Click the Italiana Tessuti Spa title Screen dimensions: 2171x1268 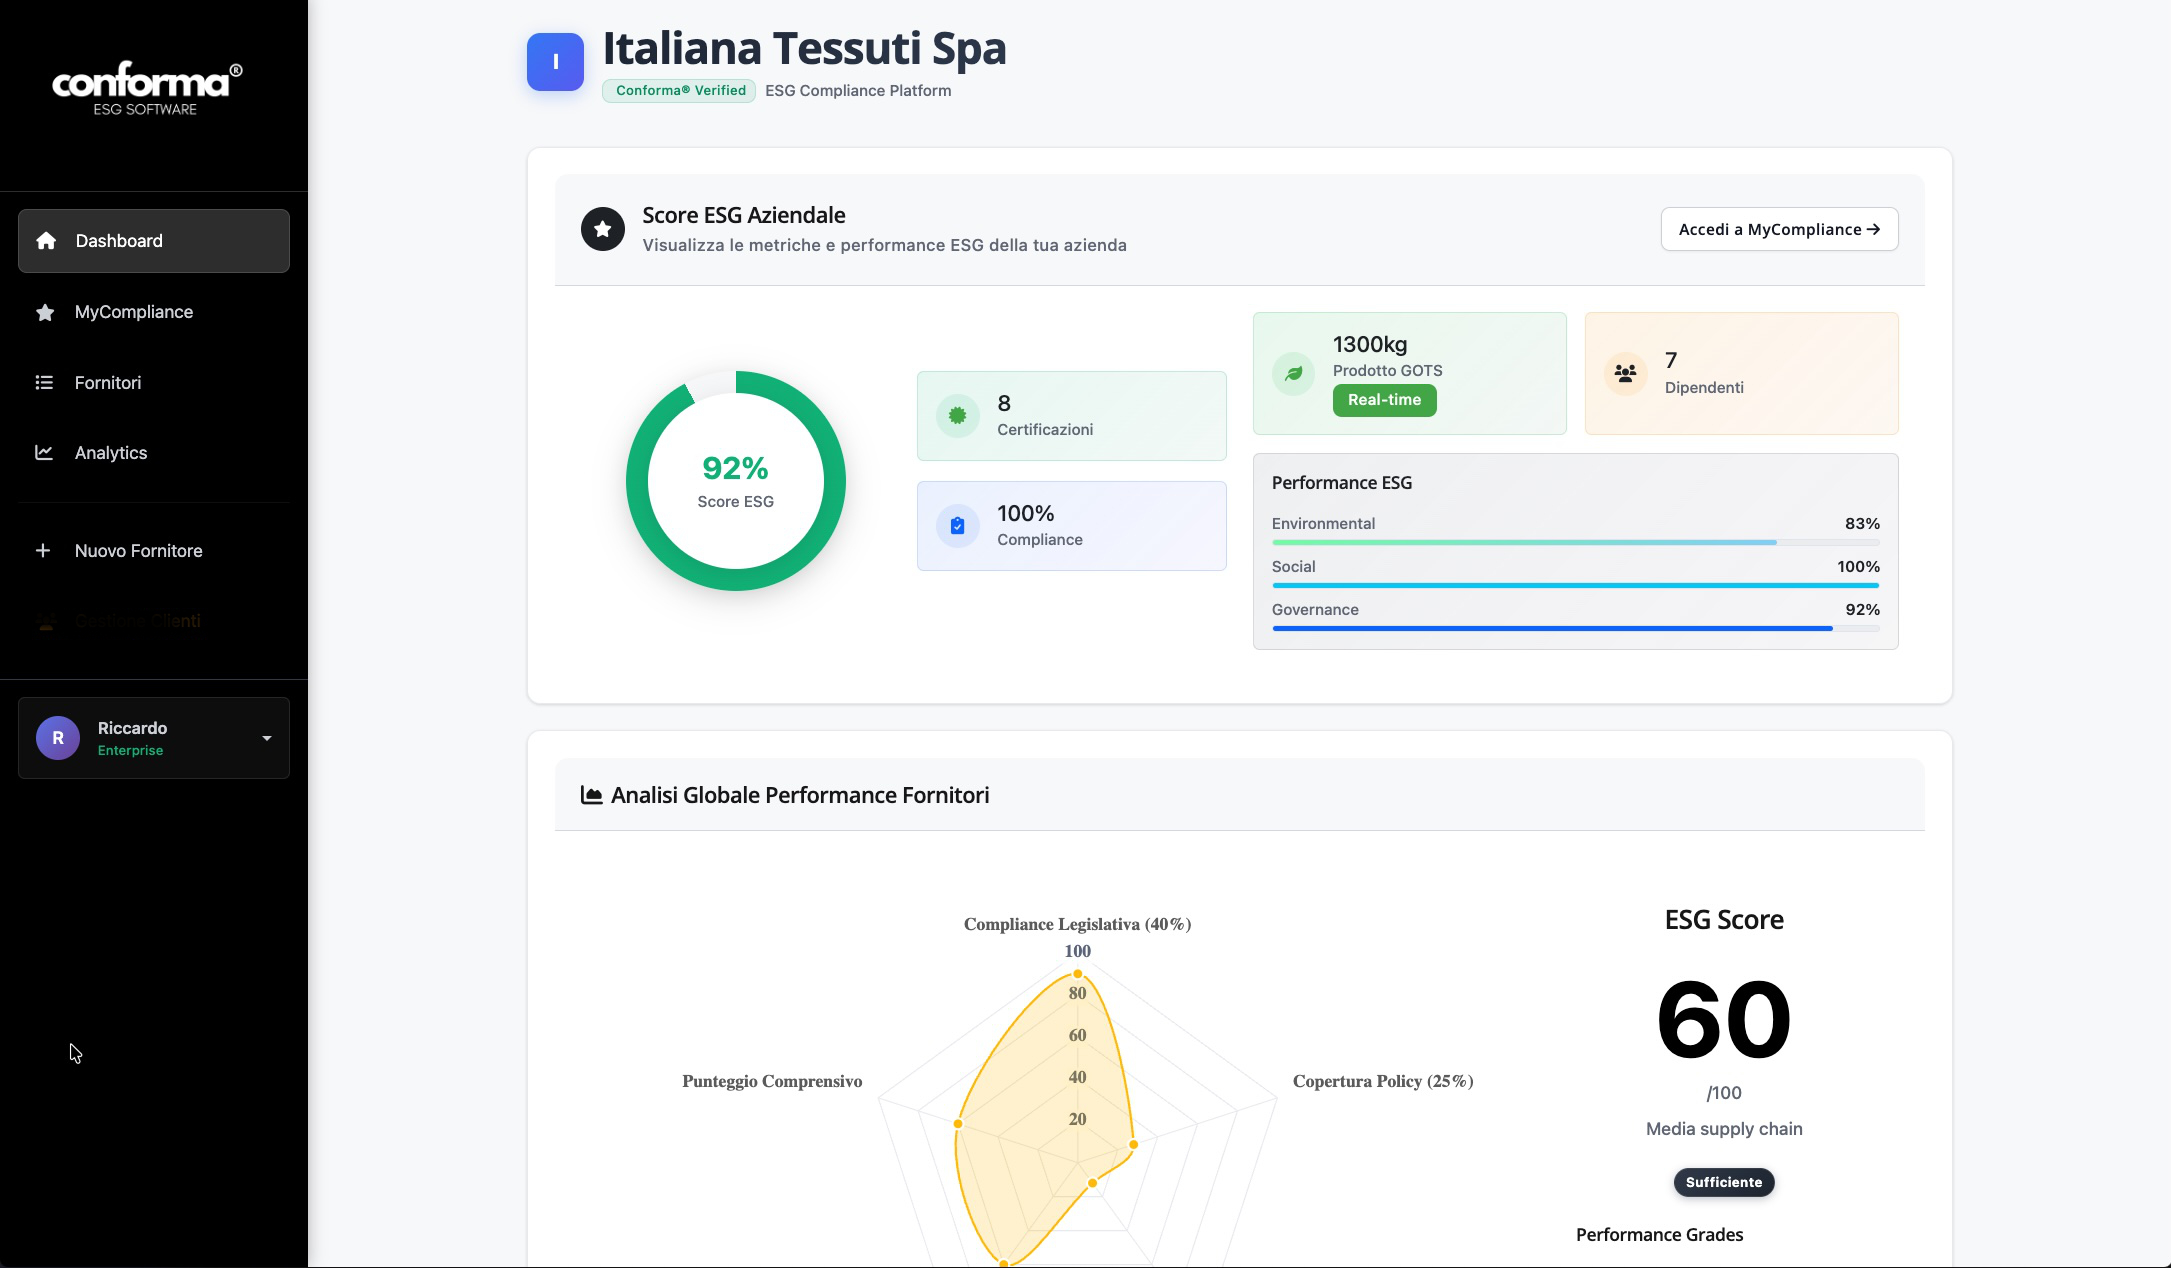(804, 48)
